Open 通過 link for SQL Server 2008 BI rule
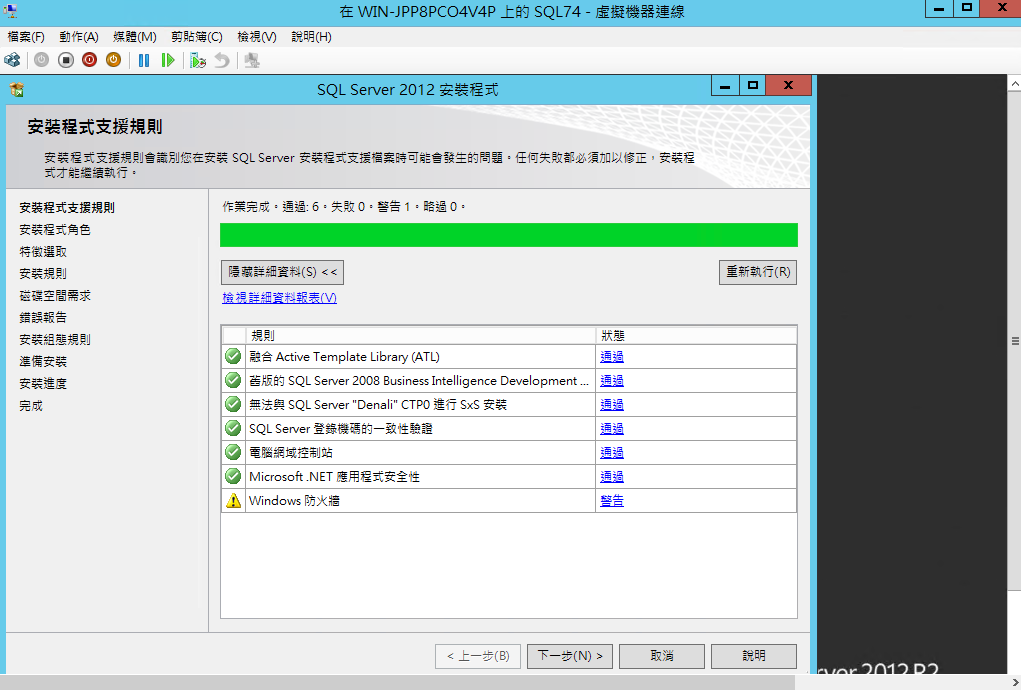 612,381
